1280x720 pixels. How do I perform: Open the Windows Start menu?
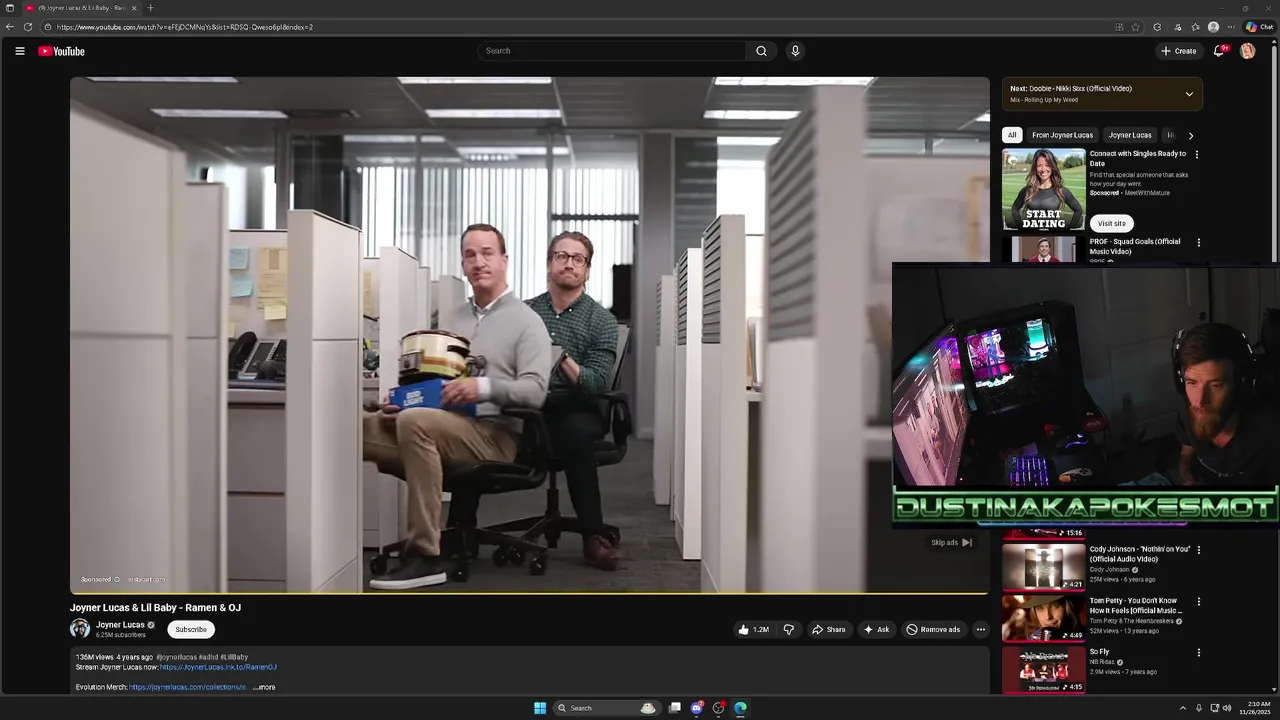click(x=540, y=708)
